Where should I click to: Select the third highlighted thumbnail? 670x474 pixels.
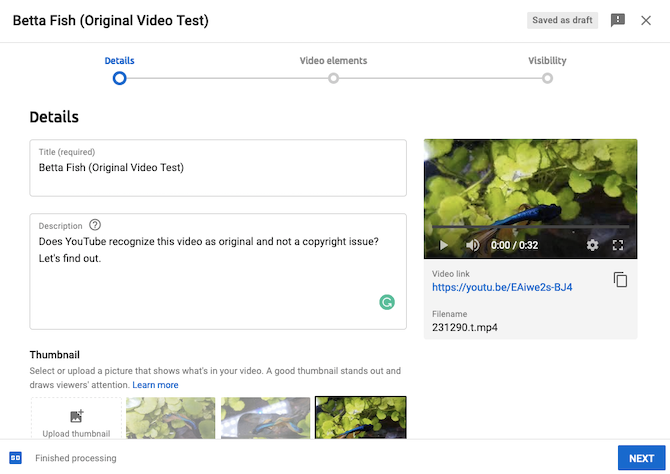[361, 418]
